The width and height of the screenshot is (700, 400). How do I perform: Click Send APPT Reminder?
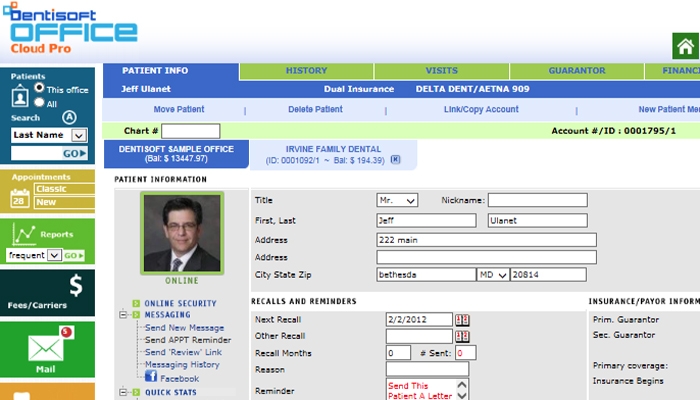point(188,340)
